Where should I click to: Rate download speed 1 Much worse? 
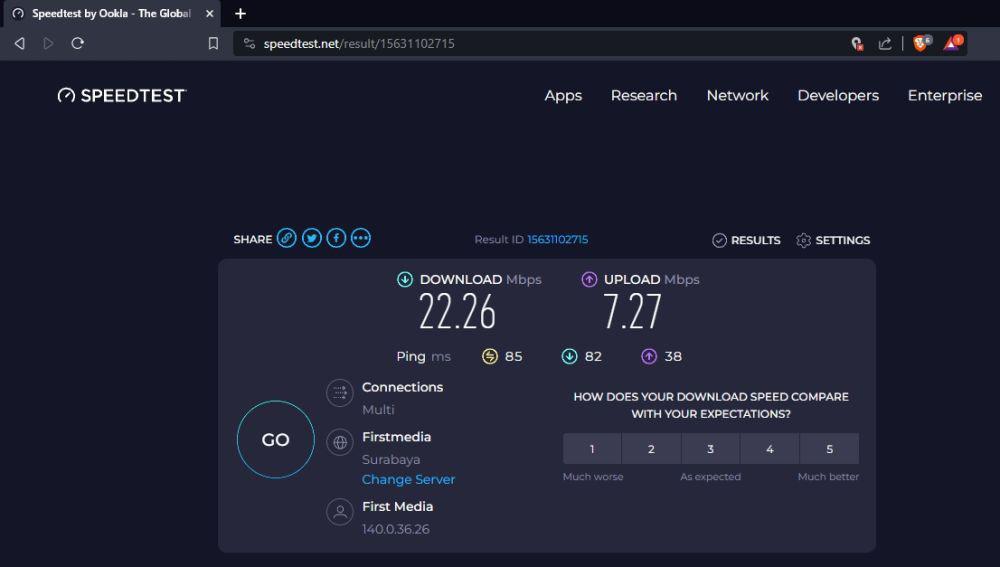[592, 449]
